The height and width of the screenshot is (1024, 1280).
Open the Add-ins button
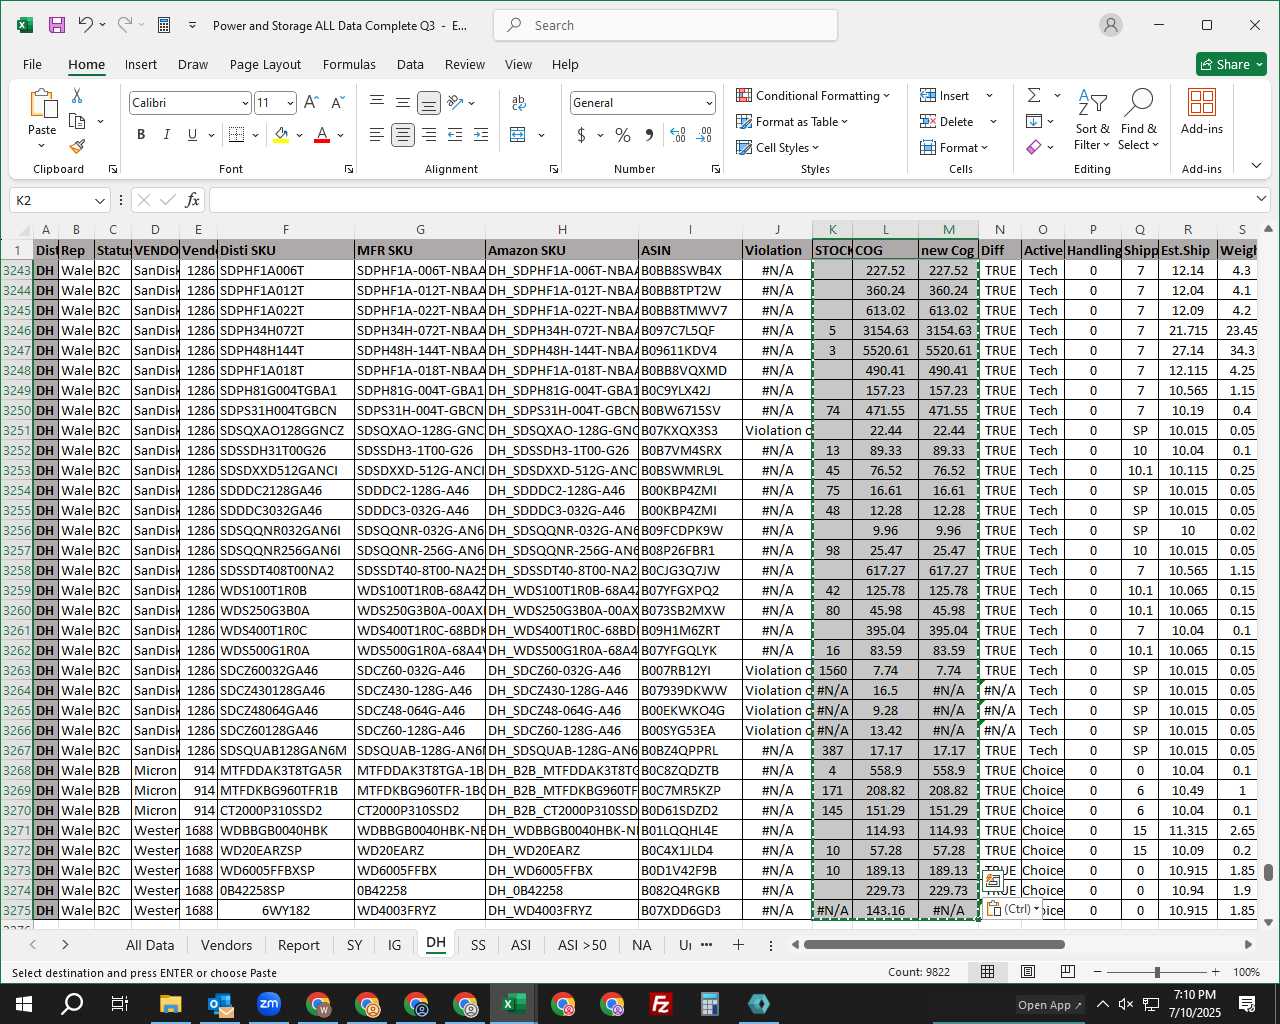coord(1201,112)
